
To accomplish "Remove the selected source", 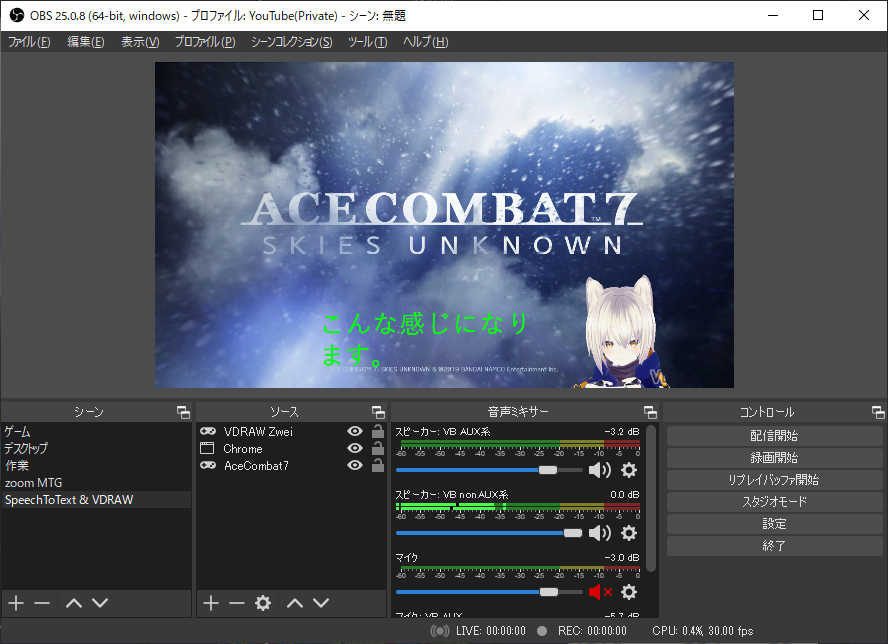I will click(x=237, y=603).
